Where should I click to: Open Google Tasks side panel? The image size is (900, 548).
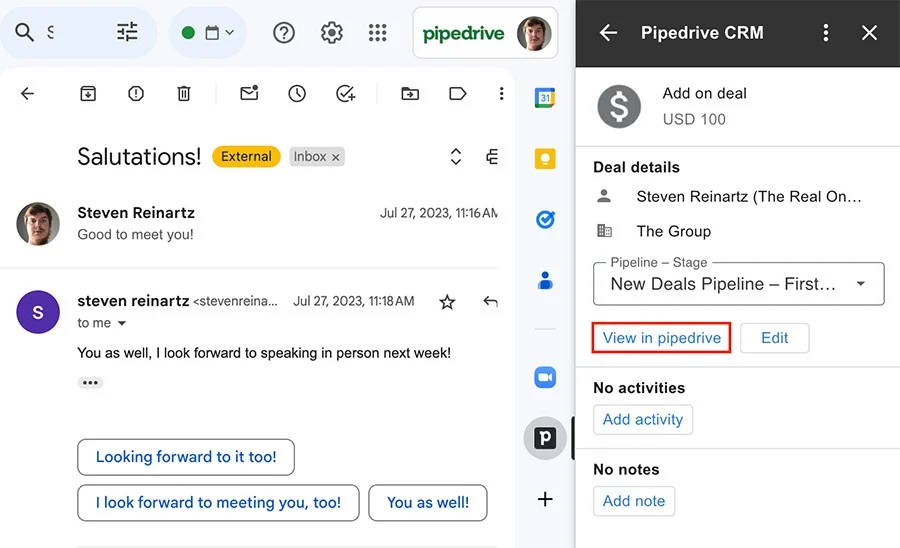coord(545,219)
